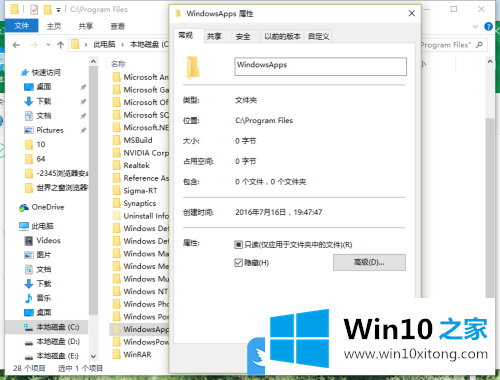Expand the breadcrumb chevron after 此电脑

[123, 45]
